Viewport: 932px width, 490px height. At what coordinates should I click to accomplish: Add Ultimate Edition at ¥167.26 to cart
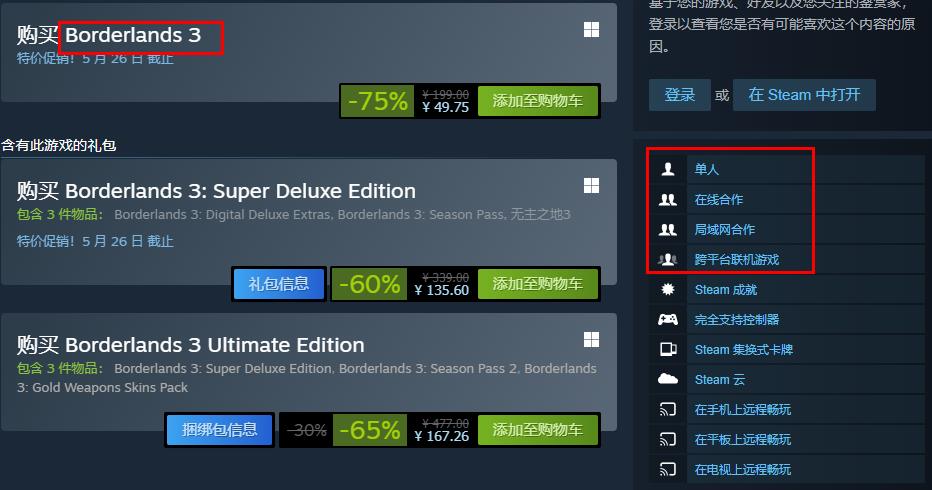(x=537, y=429)
